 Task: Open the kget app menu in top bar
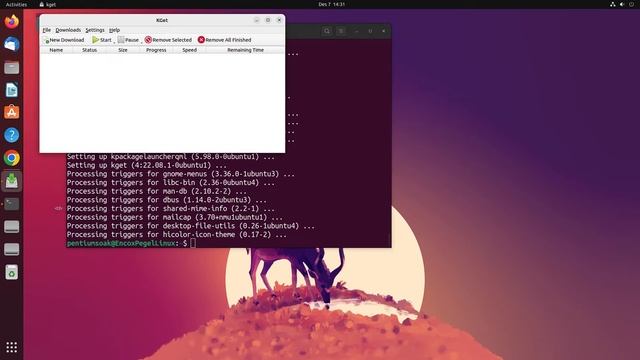[48, 4]
